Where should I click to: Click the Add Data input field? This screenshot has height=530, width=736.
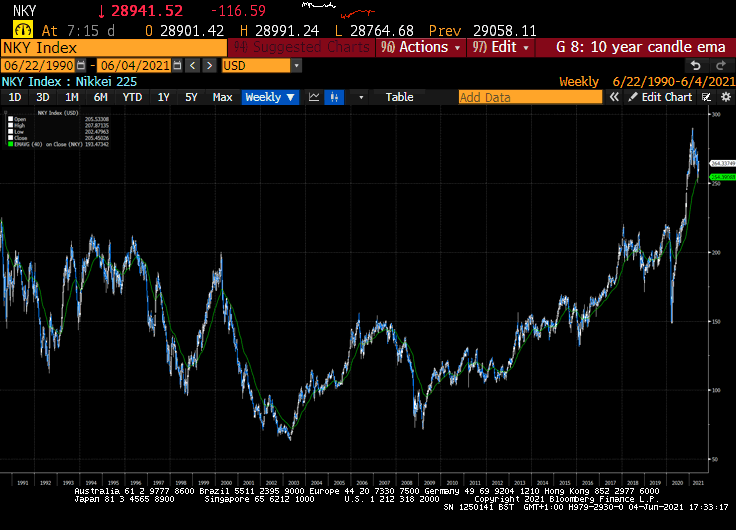coord(530,97)
